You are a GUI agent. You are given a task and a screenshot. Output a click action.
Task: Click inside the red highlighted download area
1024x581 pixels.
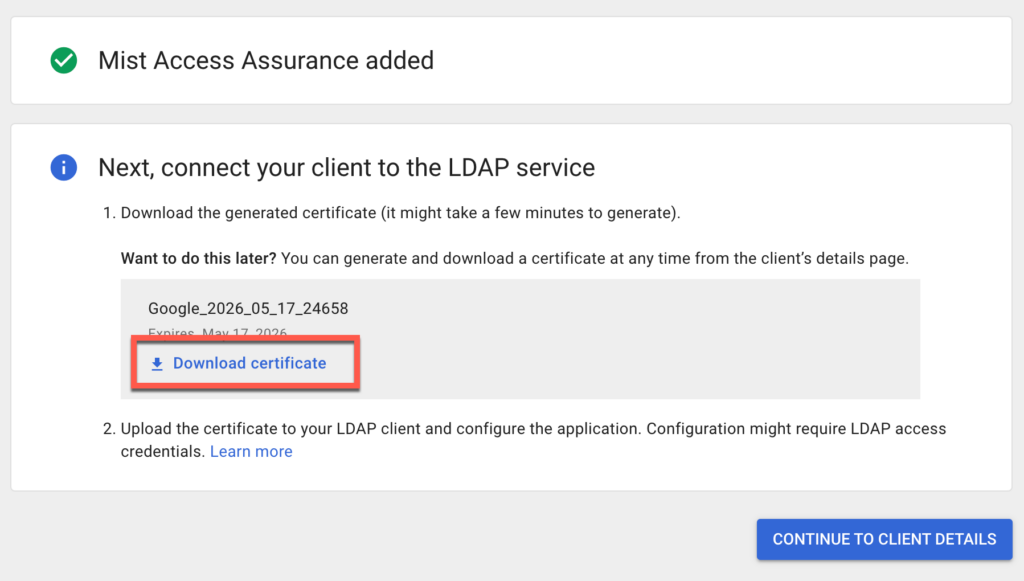245,363
